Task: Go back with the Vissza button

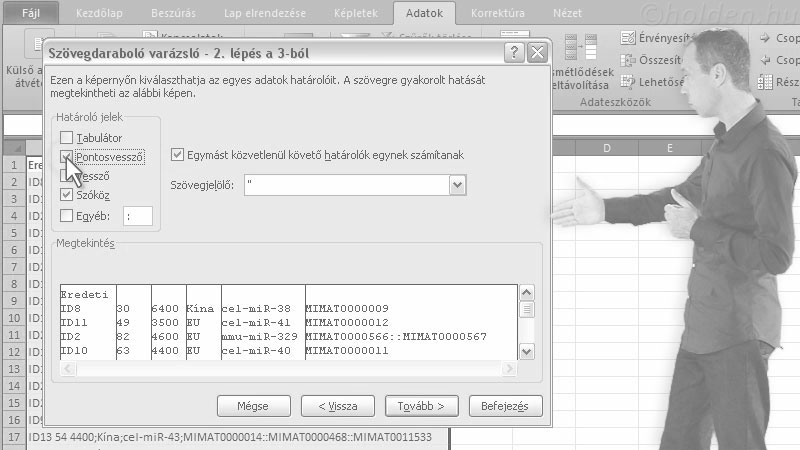Action: click(x=338, y=406)
